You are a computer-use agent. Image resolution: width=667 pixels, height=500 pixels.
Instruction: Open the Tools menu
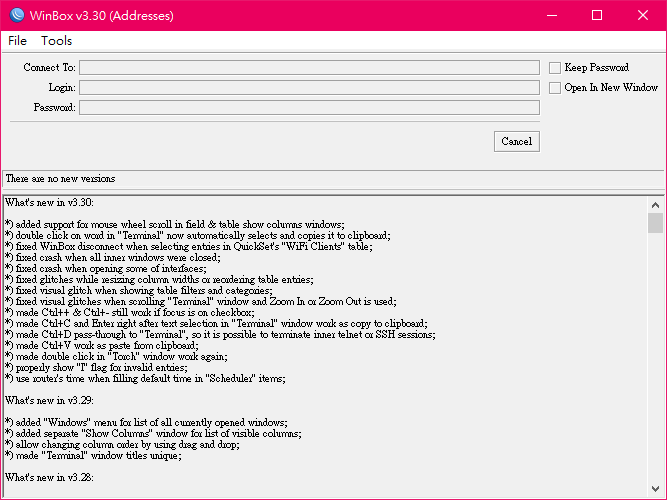(57, 41)
